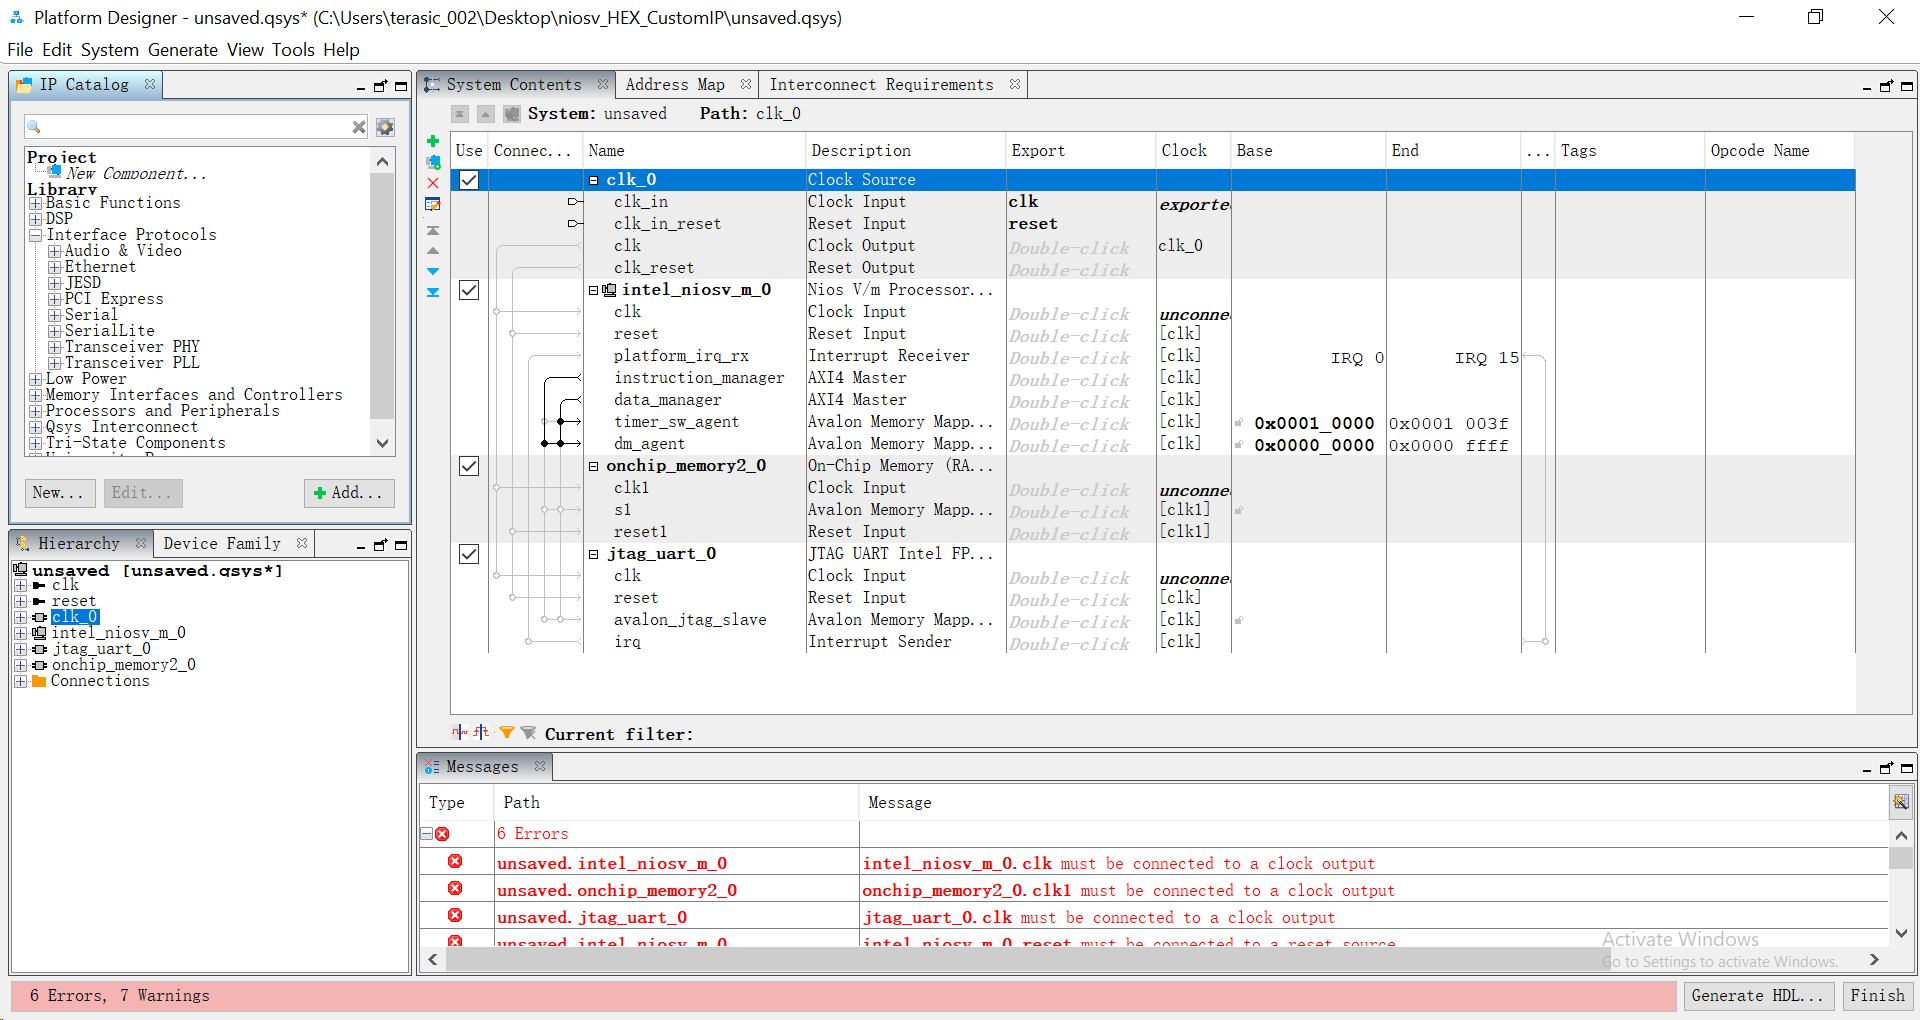The height and width of the screenshot is (1020, 1920).
Task: Expand Connections in the Hierarchy tree
Action: pos(20,681)
